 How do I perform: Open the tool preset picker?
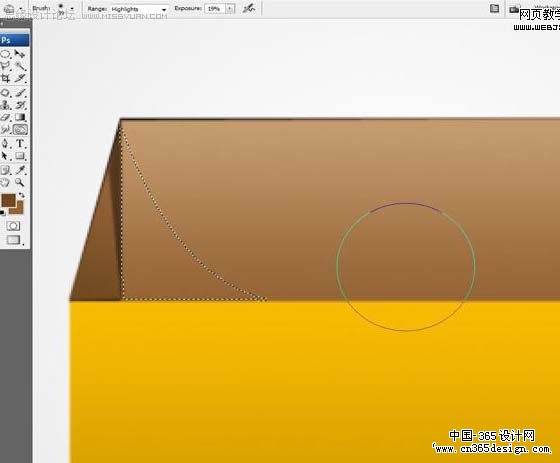point(12,9)
